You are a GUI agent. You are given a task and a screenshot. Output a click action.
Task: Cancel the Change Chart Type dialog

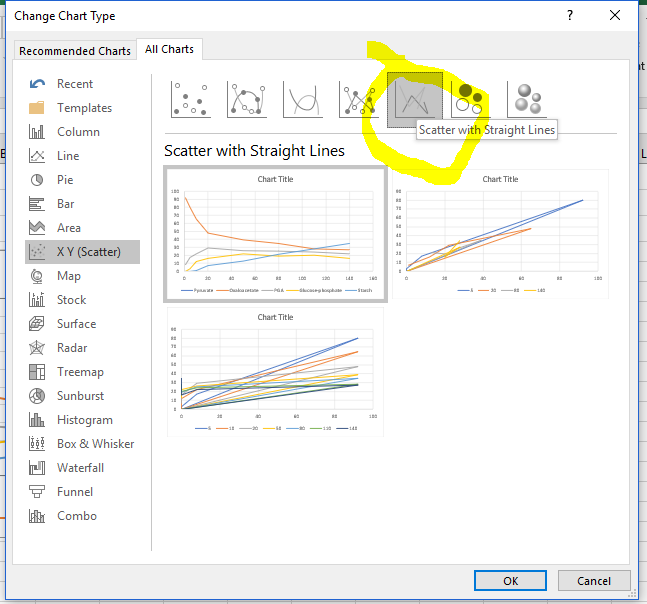[x=594, y=581]
